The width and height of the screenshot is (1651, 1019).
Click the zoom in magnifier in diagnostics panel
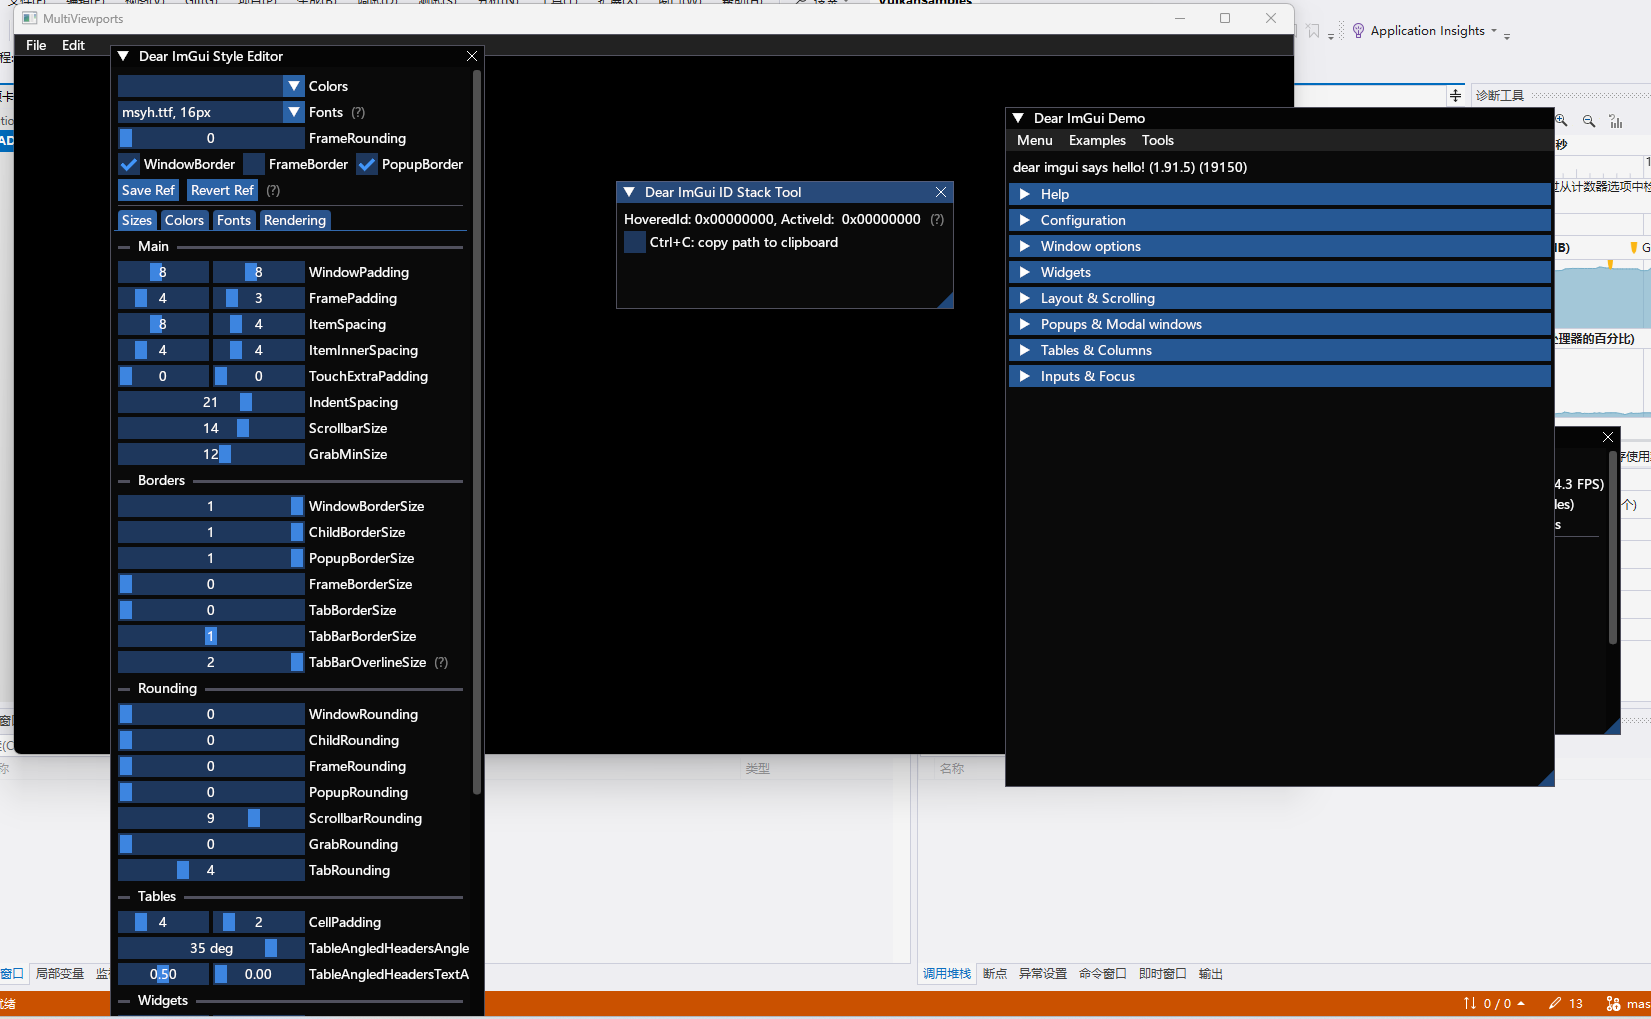[1561, 121]
